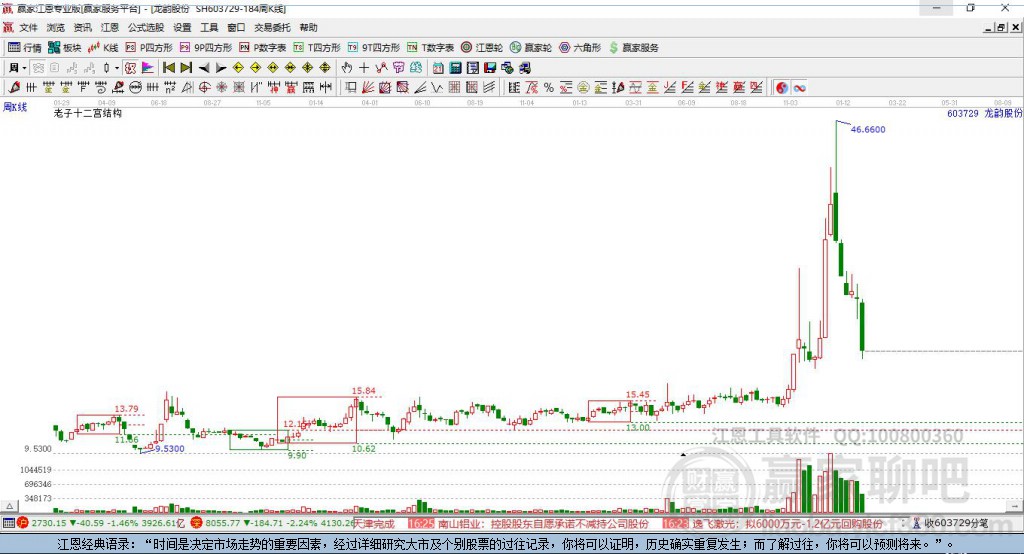Screen dimensions: 1024x554
Task: Select the red fan lines tool
Action: coord(368,88)
